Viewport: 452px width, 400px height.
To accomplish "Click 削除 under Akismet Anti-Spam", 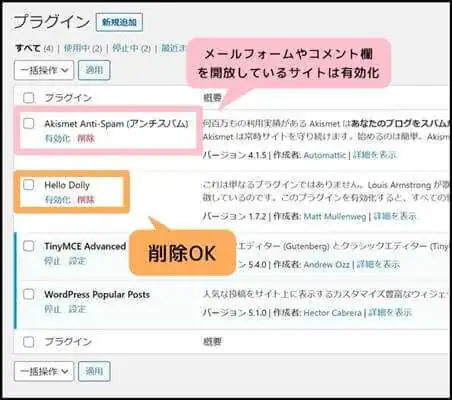I will tap(86, 138).
